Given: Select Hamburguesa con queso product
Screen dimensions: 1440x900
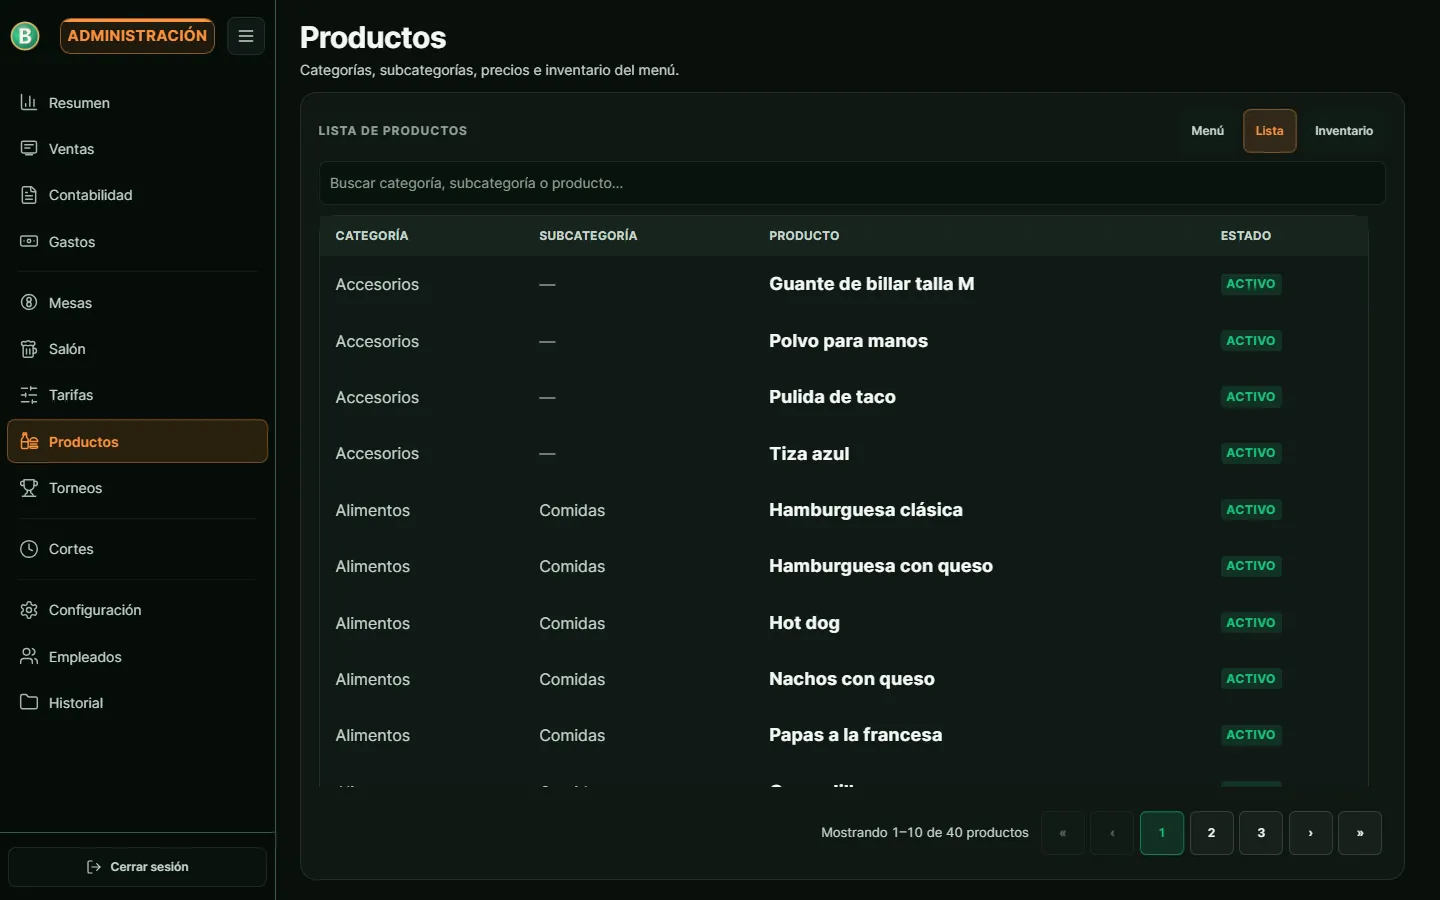Looking at the screenshot, I should pyautogui.click(x=881, y=566).
